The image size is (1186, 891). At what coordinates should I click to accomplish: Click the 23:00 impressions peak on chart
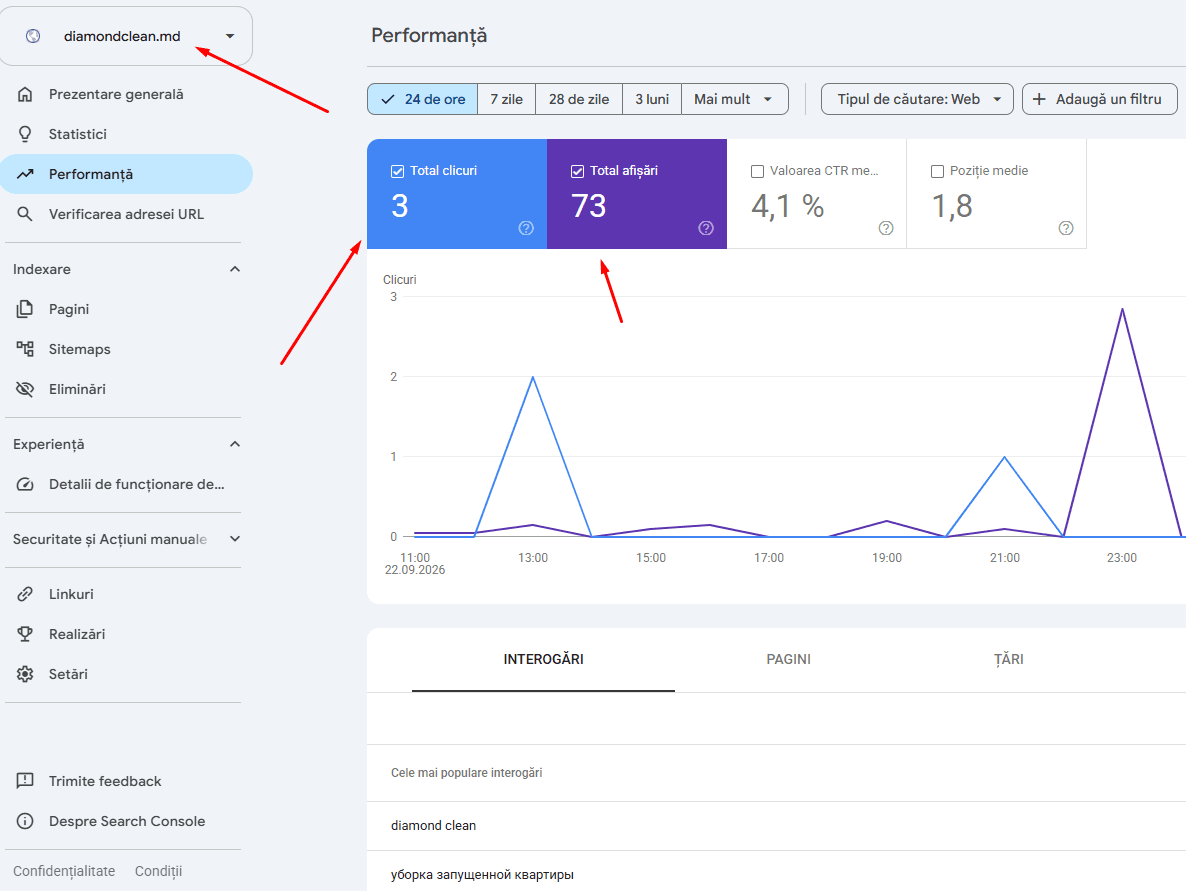tap(1122, 309)
